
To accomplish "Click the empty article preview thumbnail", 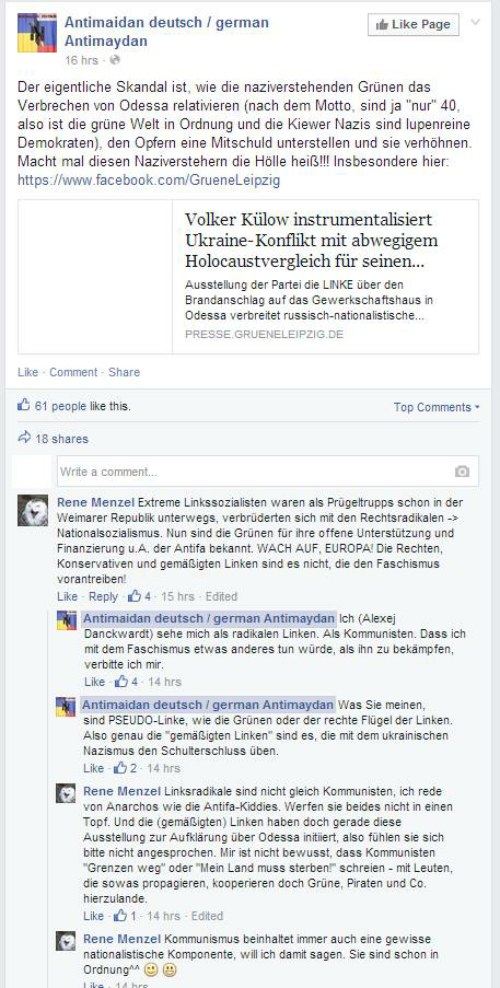I will coord(95,277).
